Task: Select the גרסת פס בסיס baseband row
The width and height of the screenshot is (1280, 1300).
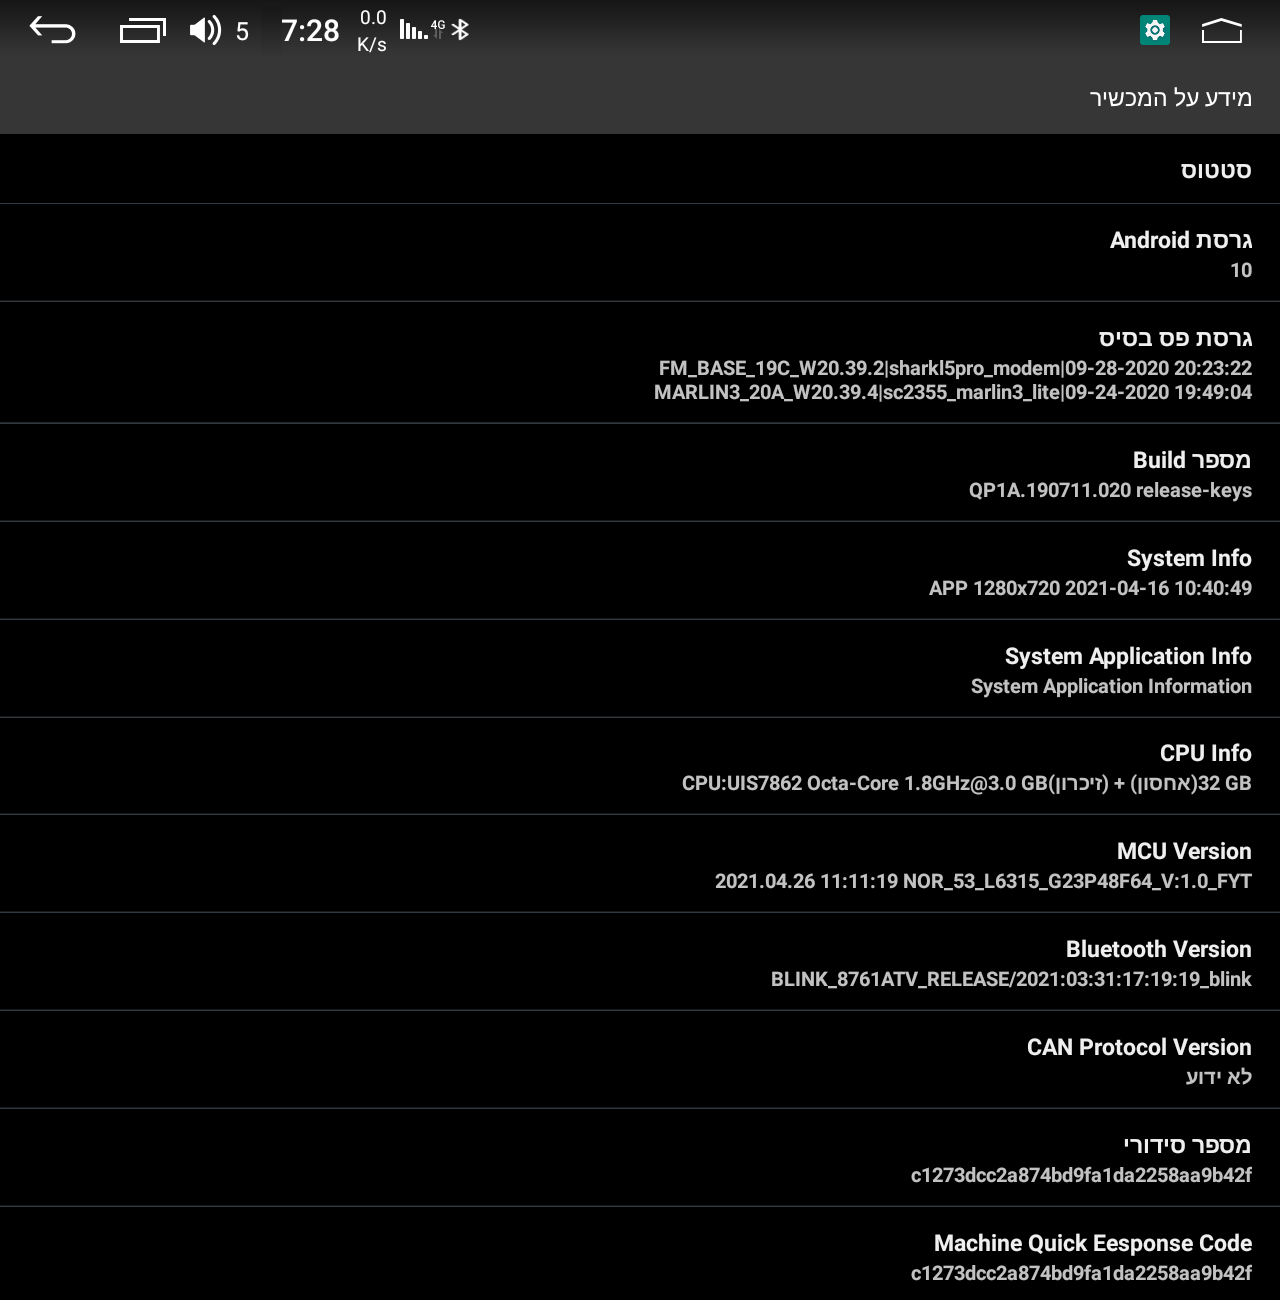Action: 640,363
